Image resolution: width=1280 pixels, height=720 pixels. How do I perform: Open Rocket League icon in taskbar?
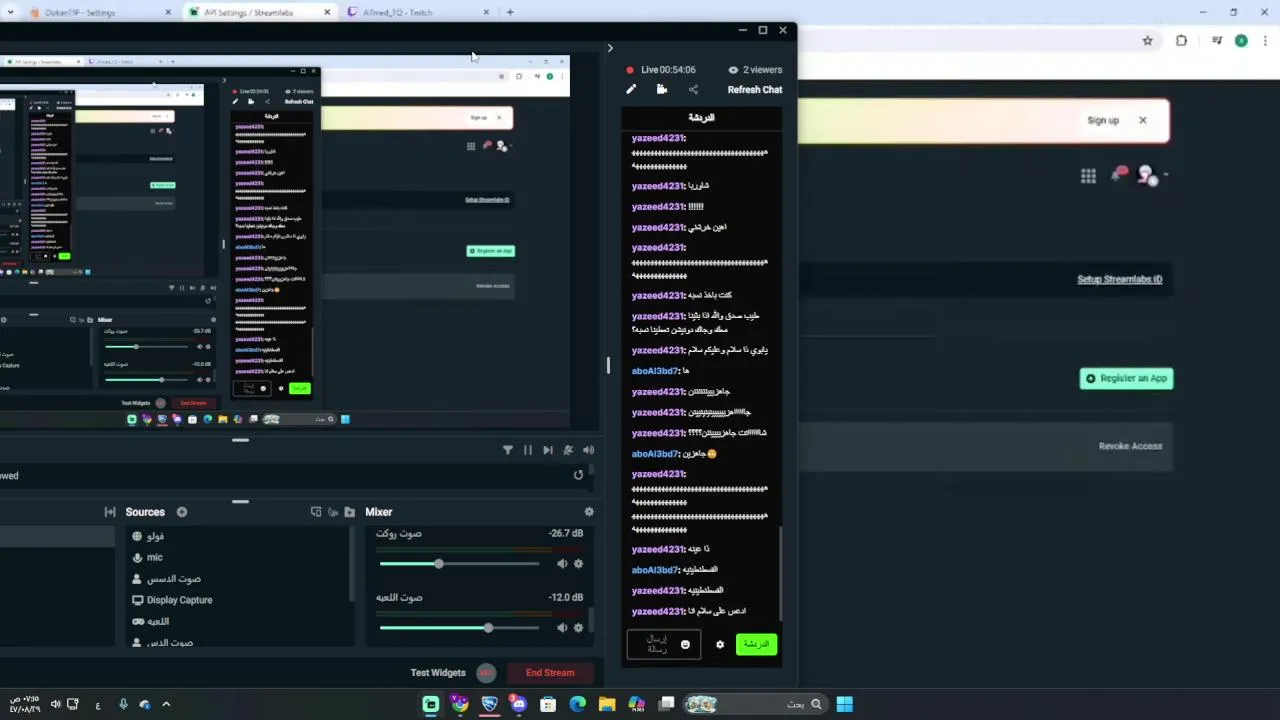click(x=489, y=704)
